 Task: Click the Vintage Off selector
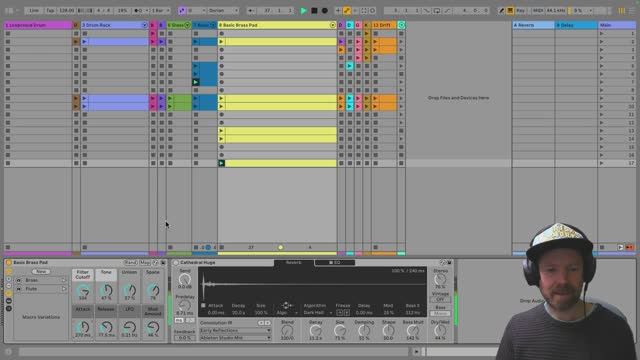pos(440,299)
